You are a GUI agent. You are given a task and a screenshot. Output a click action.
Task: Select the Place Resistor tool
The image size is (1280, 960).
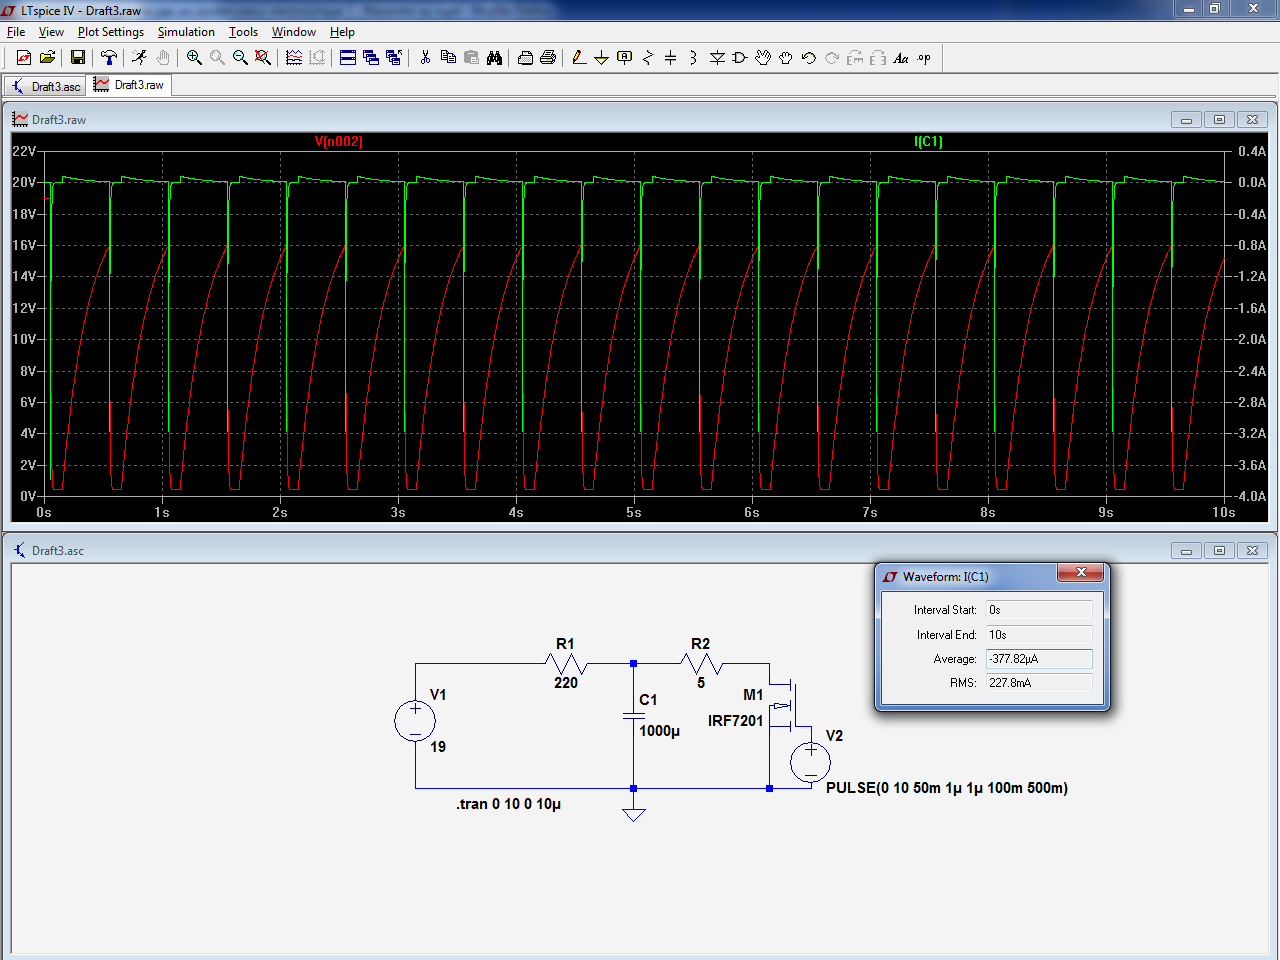coord(647,58)
